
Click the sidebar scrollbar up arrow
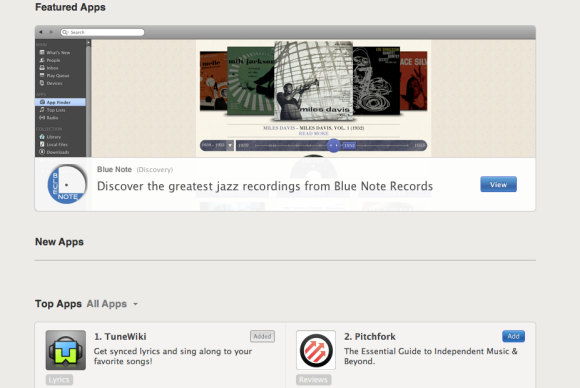88,43
